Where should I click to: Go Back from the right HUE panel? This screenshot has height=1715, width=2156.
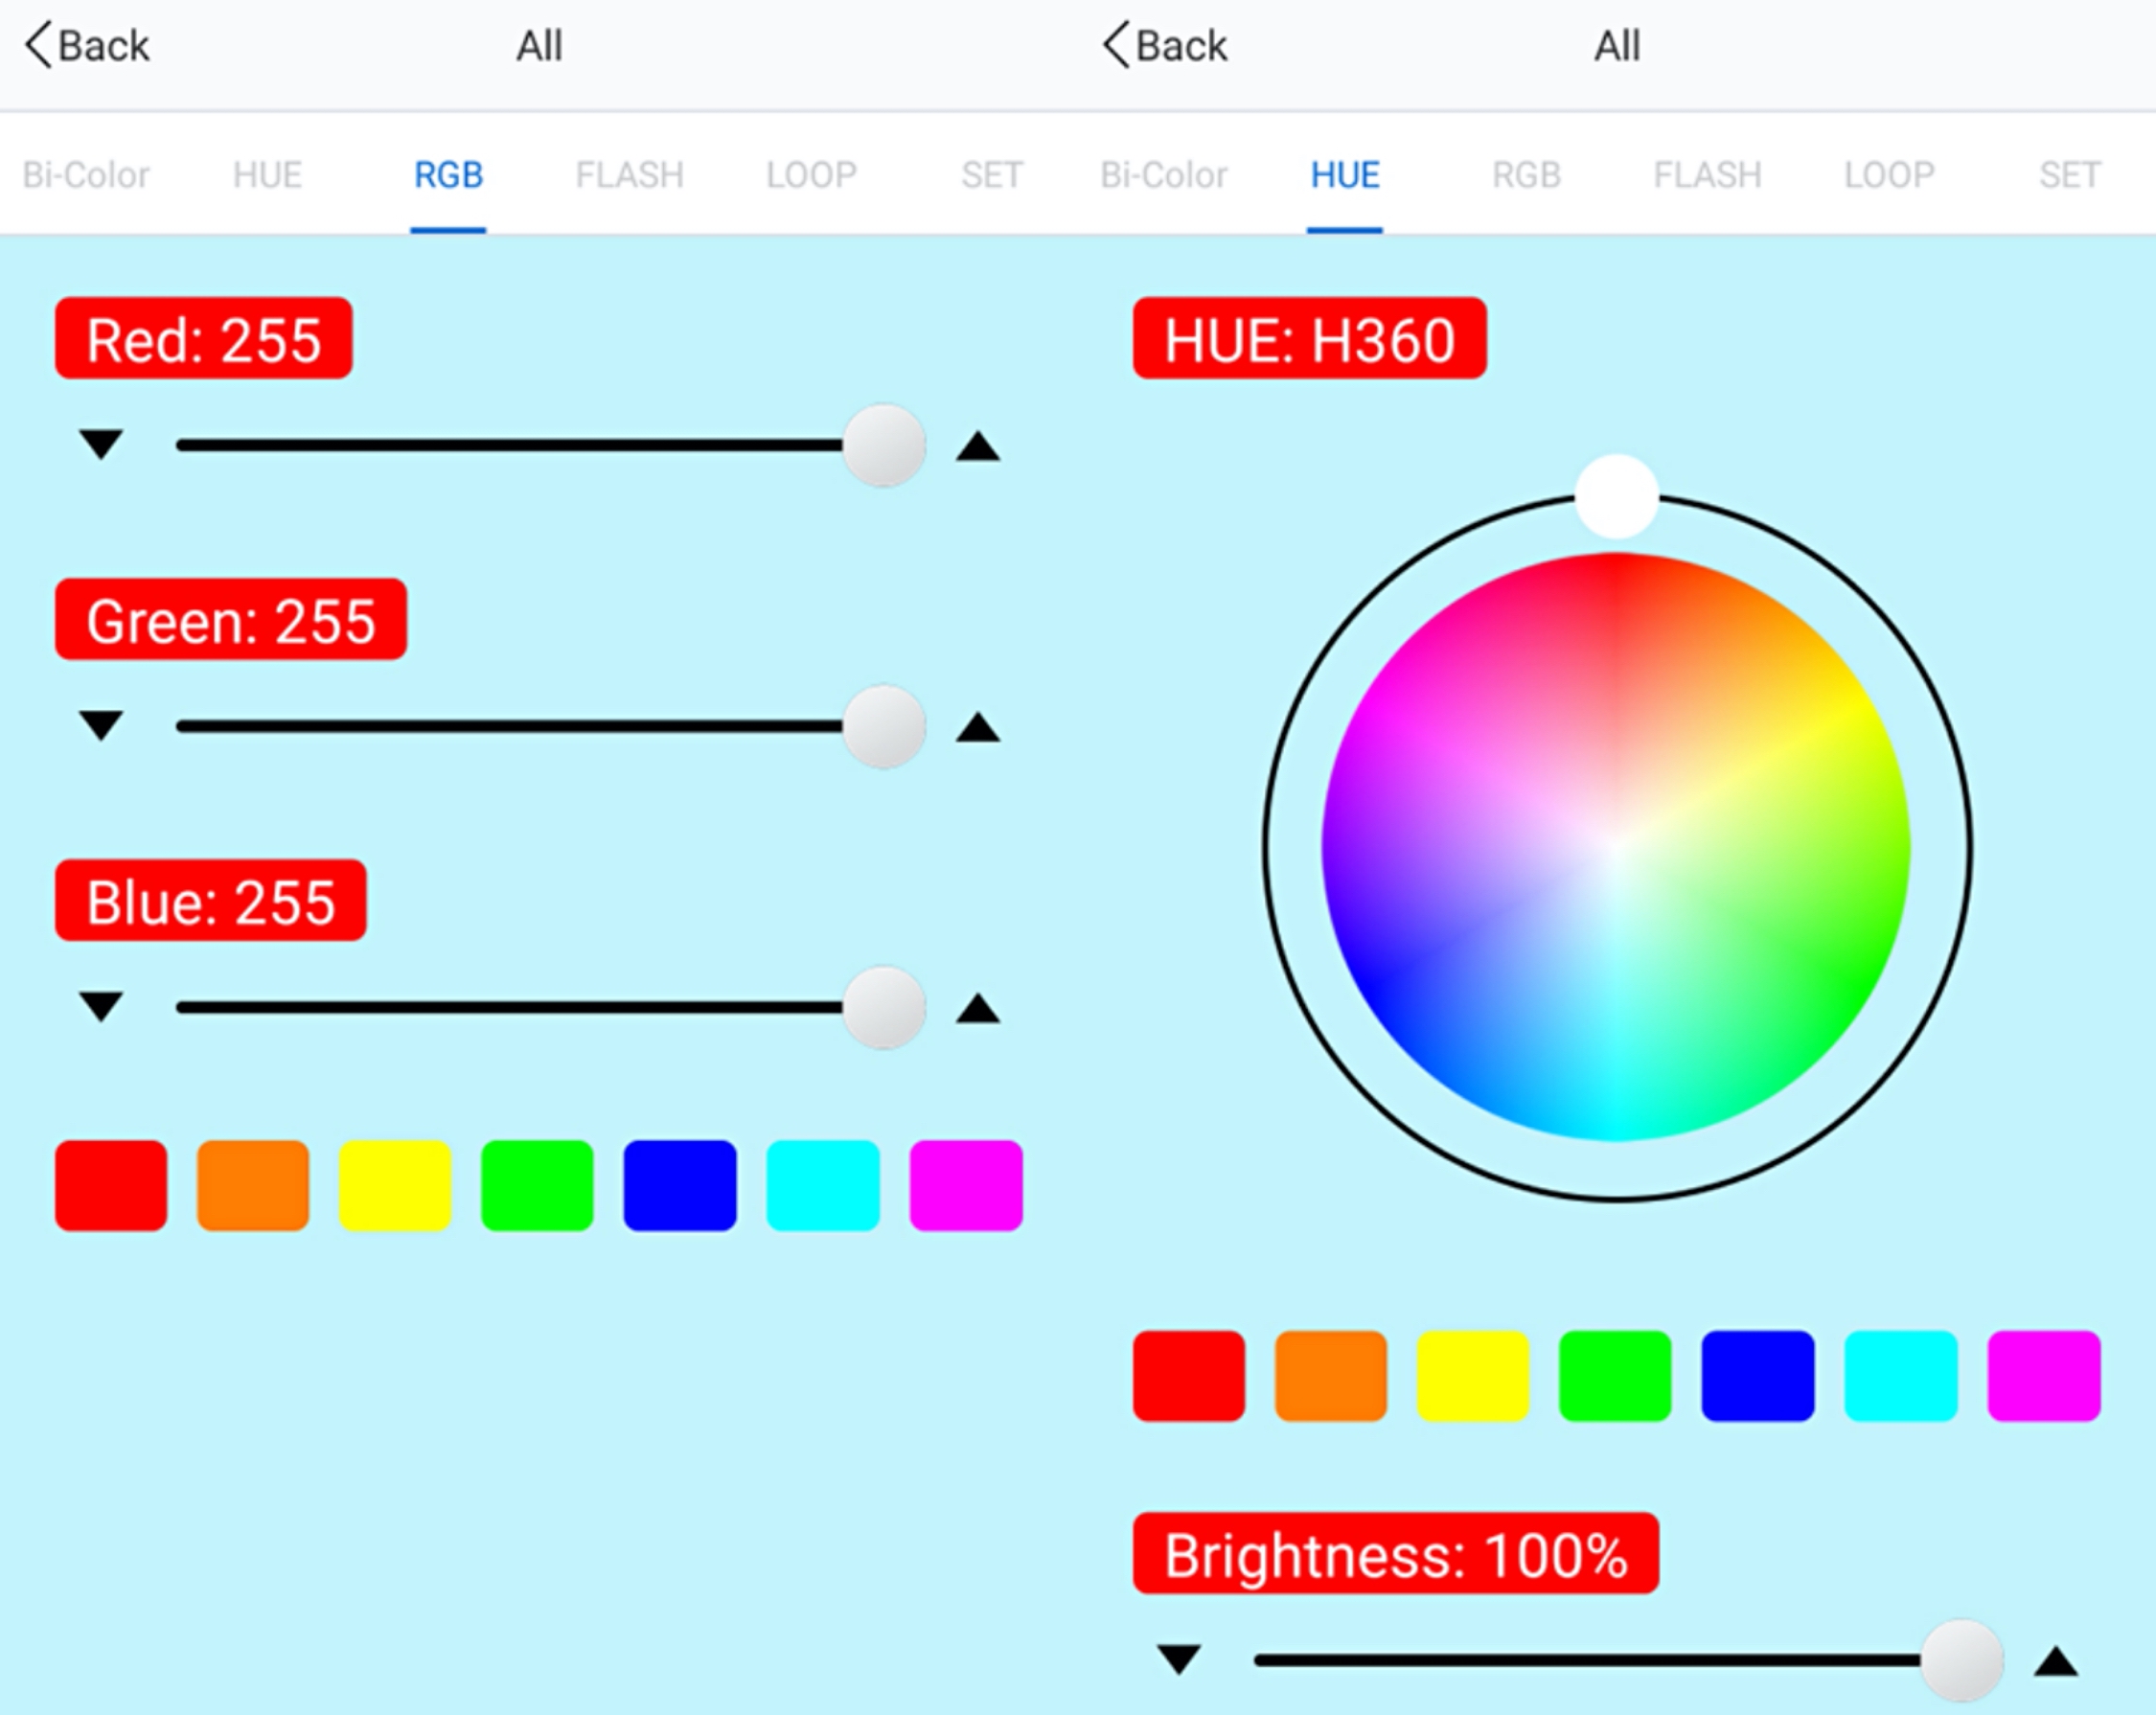coord(1166,46)
